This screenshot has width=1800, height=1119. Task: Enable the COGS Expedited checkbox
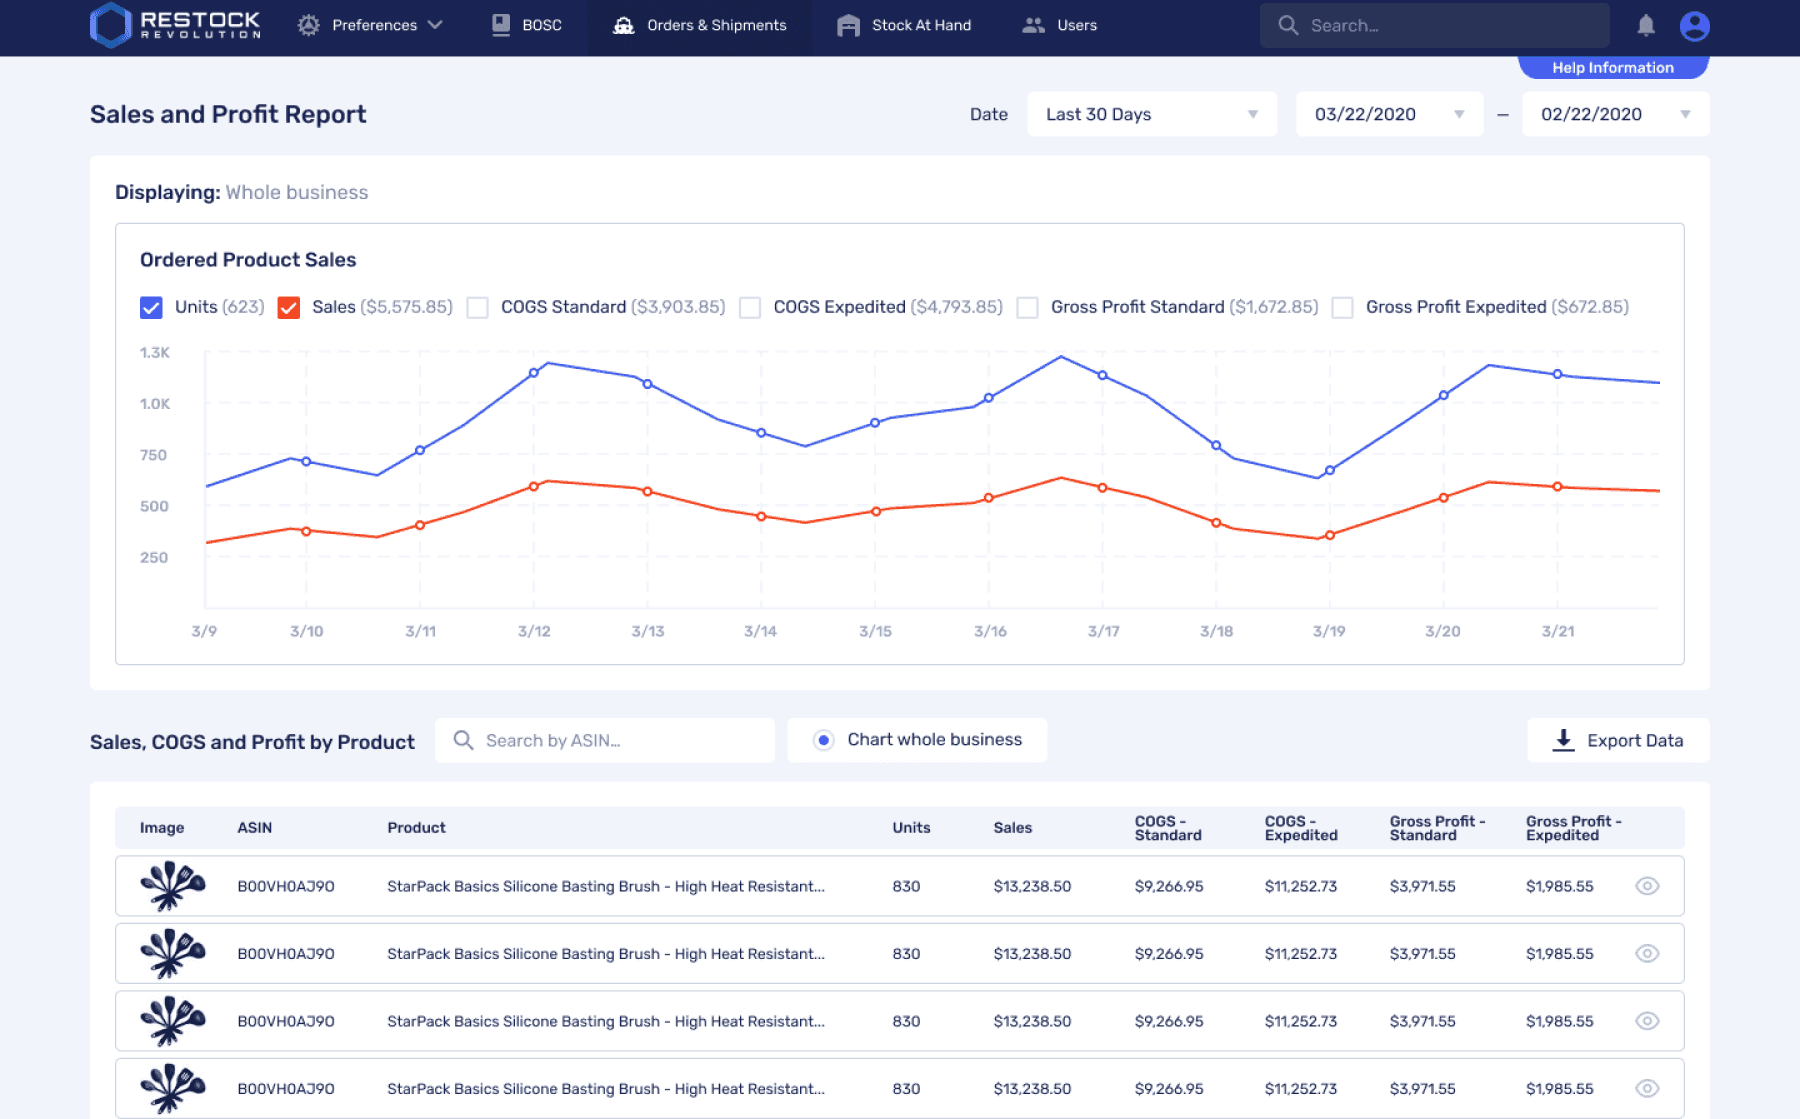[750, 307]
